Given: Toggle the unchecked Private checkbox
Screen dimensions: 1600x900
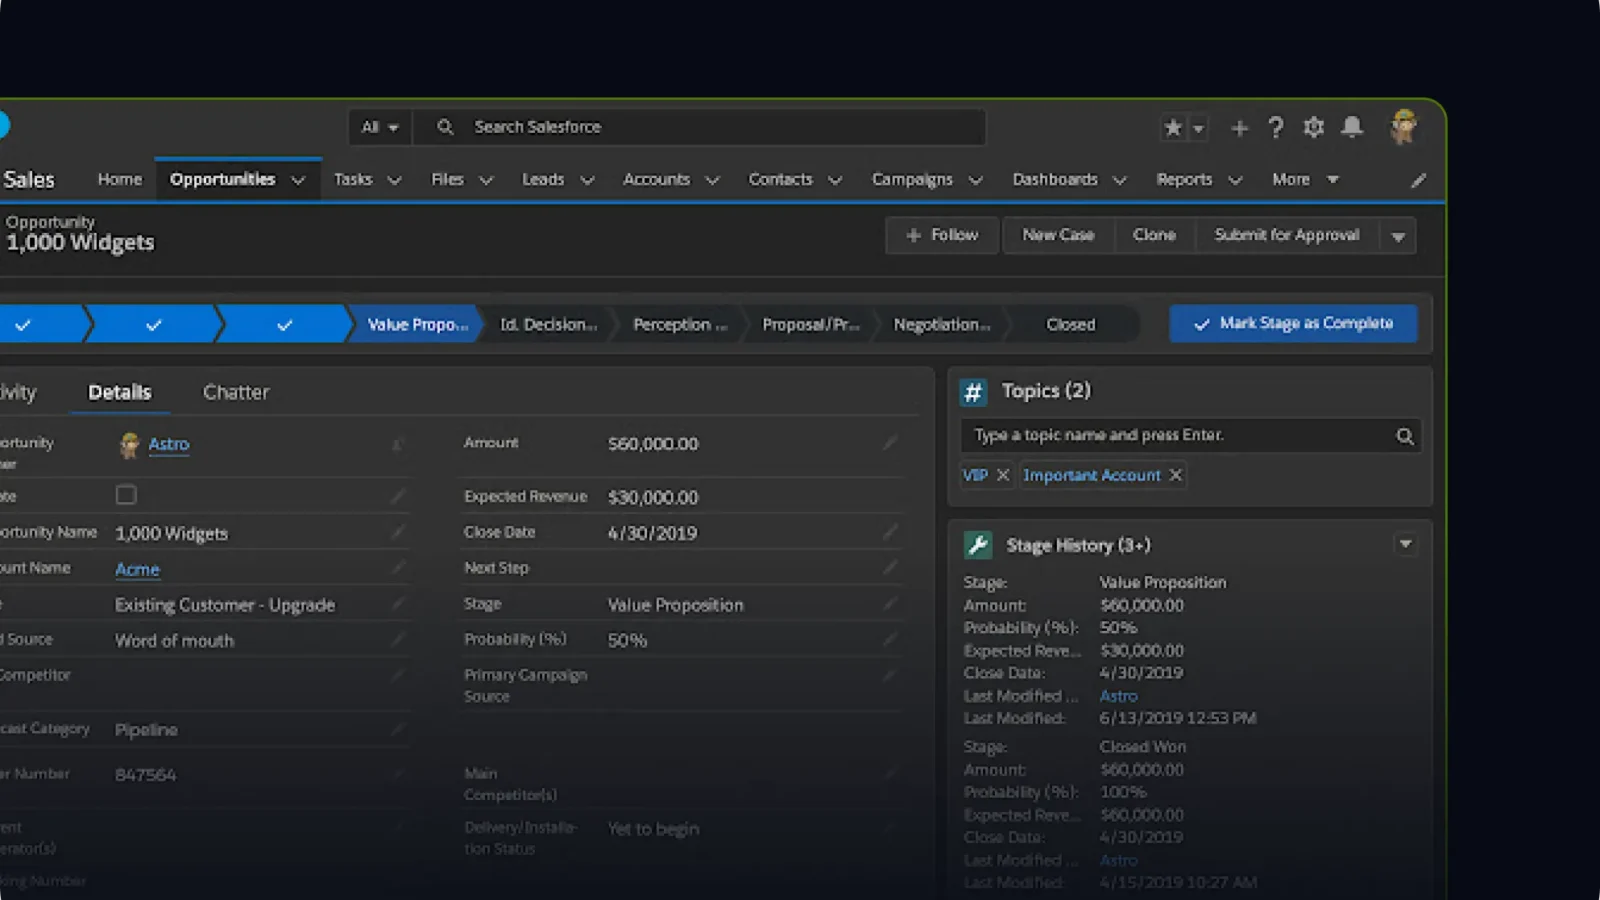Looking at the screenshot, I should pyautogui.click(x=126, y=495).
